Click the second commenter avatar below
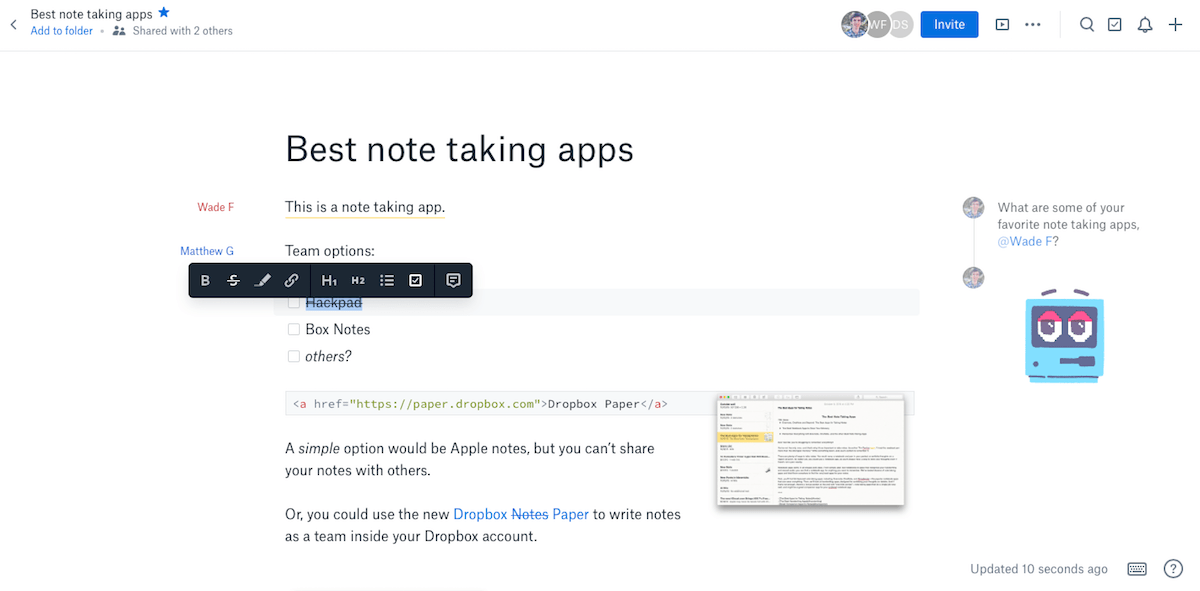Viewport: 1200px width, 591px height. [973, 277]
